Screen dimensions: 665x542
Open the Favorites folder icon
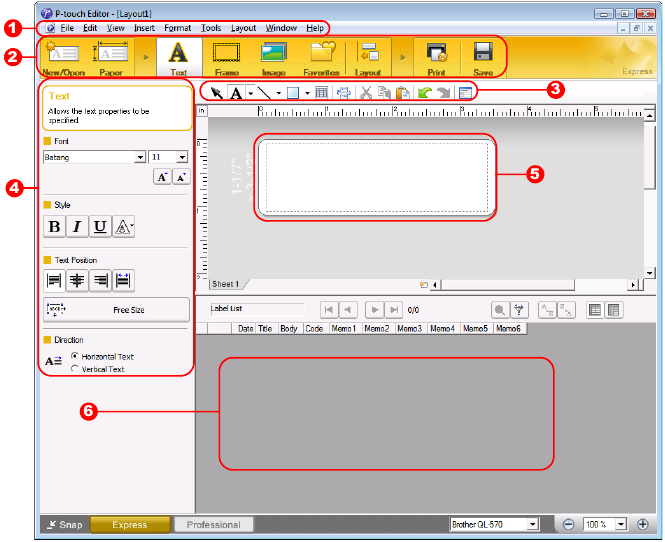322,58
